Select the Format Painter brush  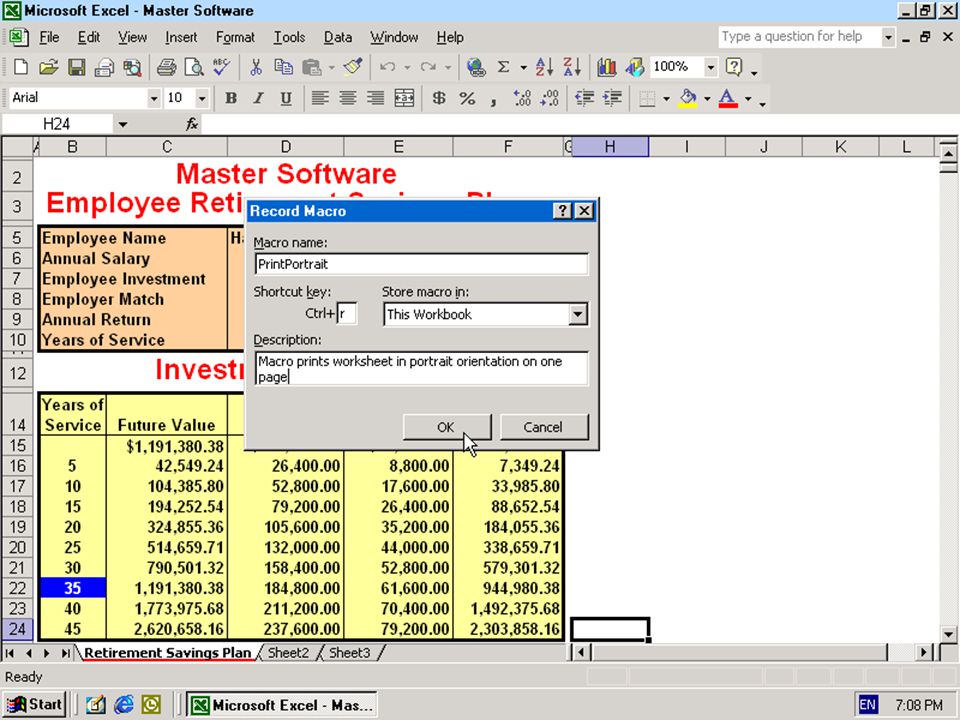pyautogui.click(x=353, y=67)
